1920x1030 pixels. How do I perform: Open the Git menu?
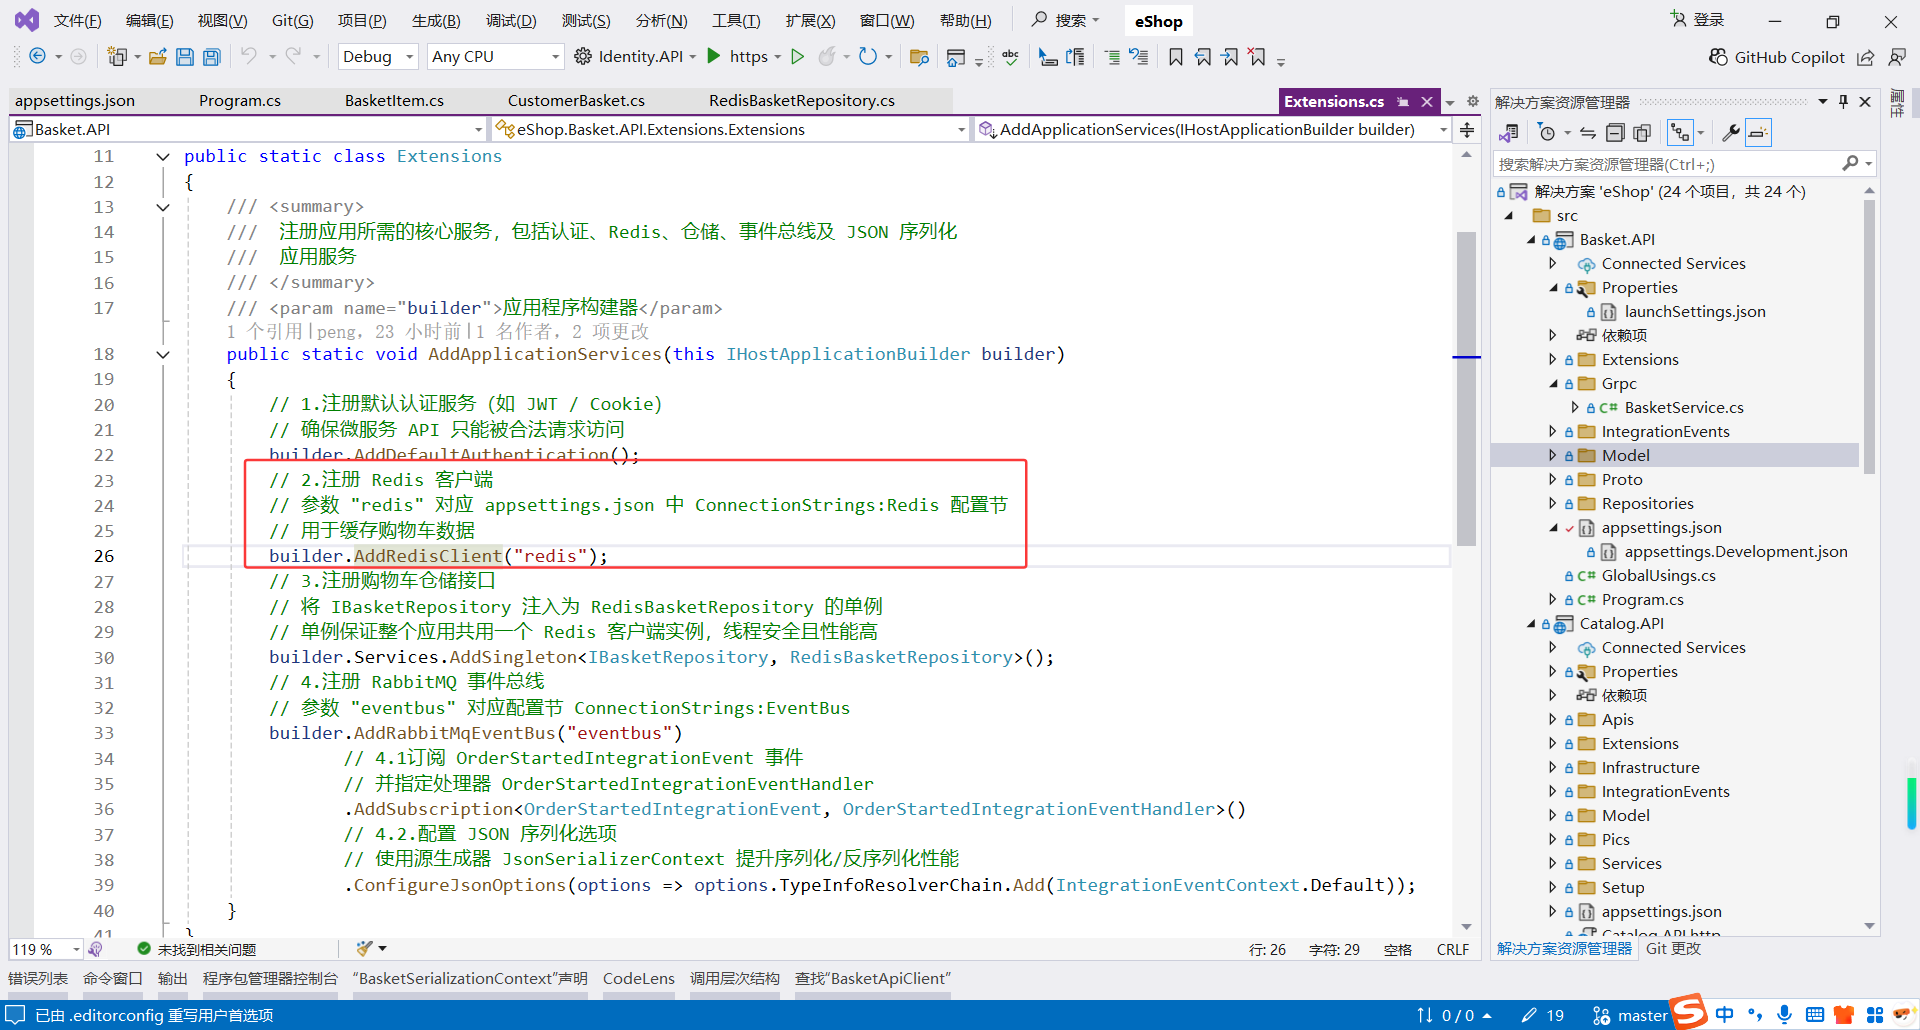coord(291,20)
